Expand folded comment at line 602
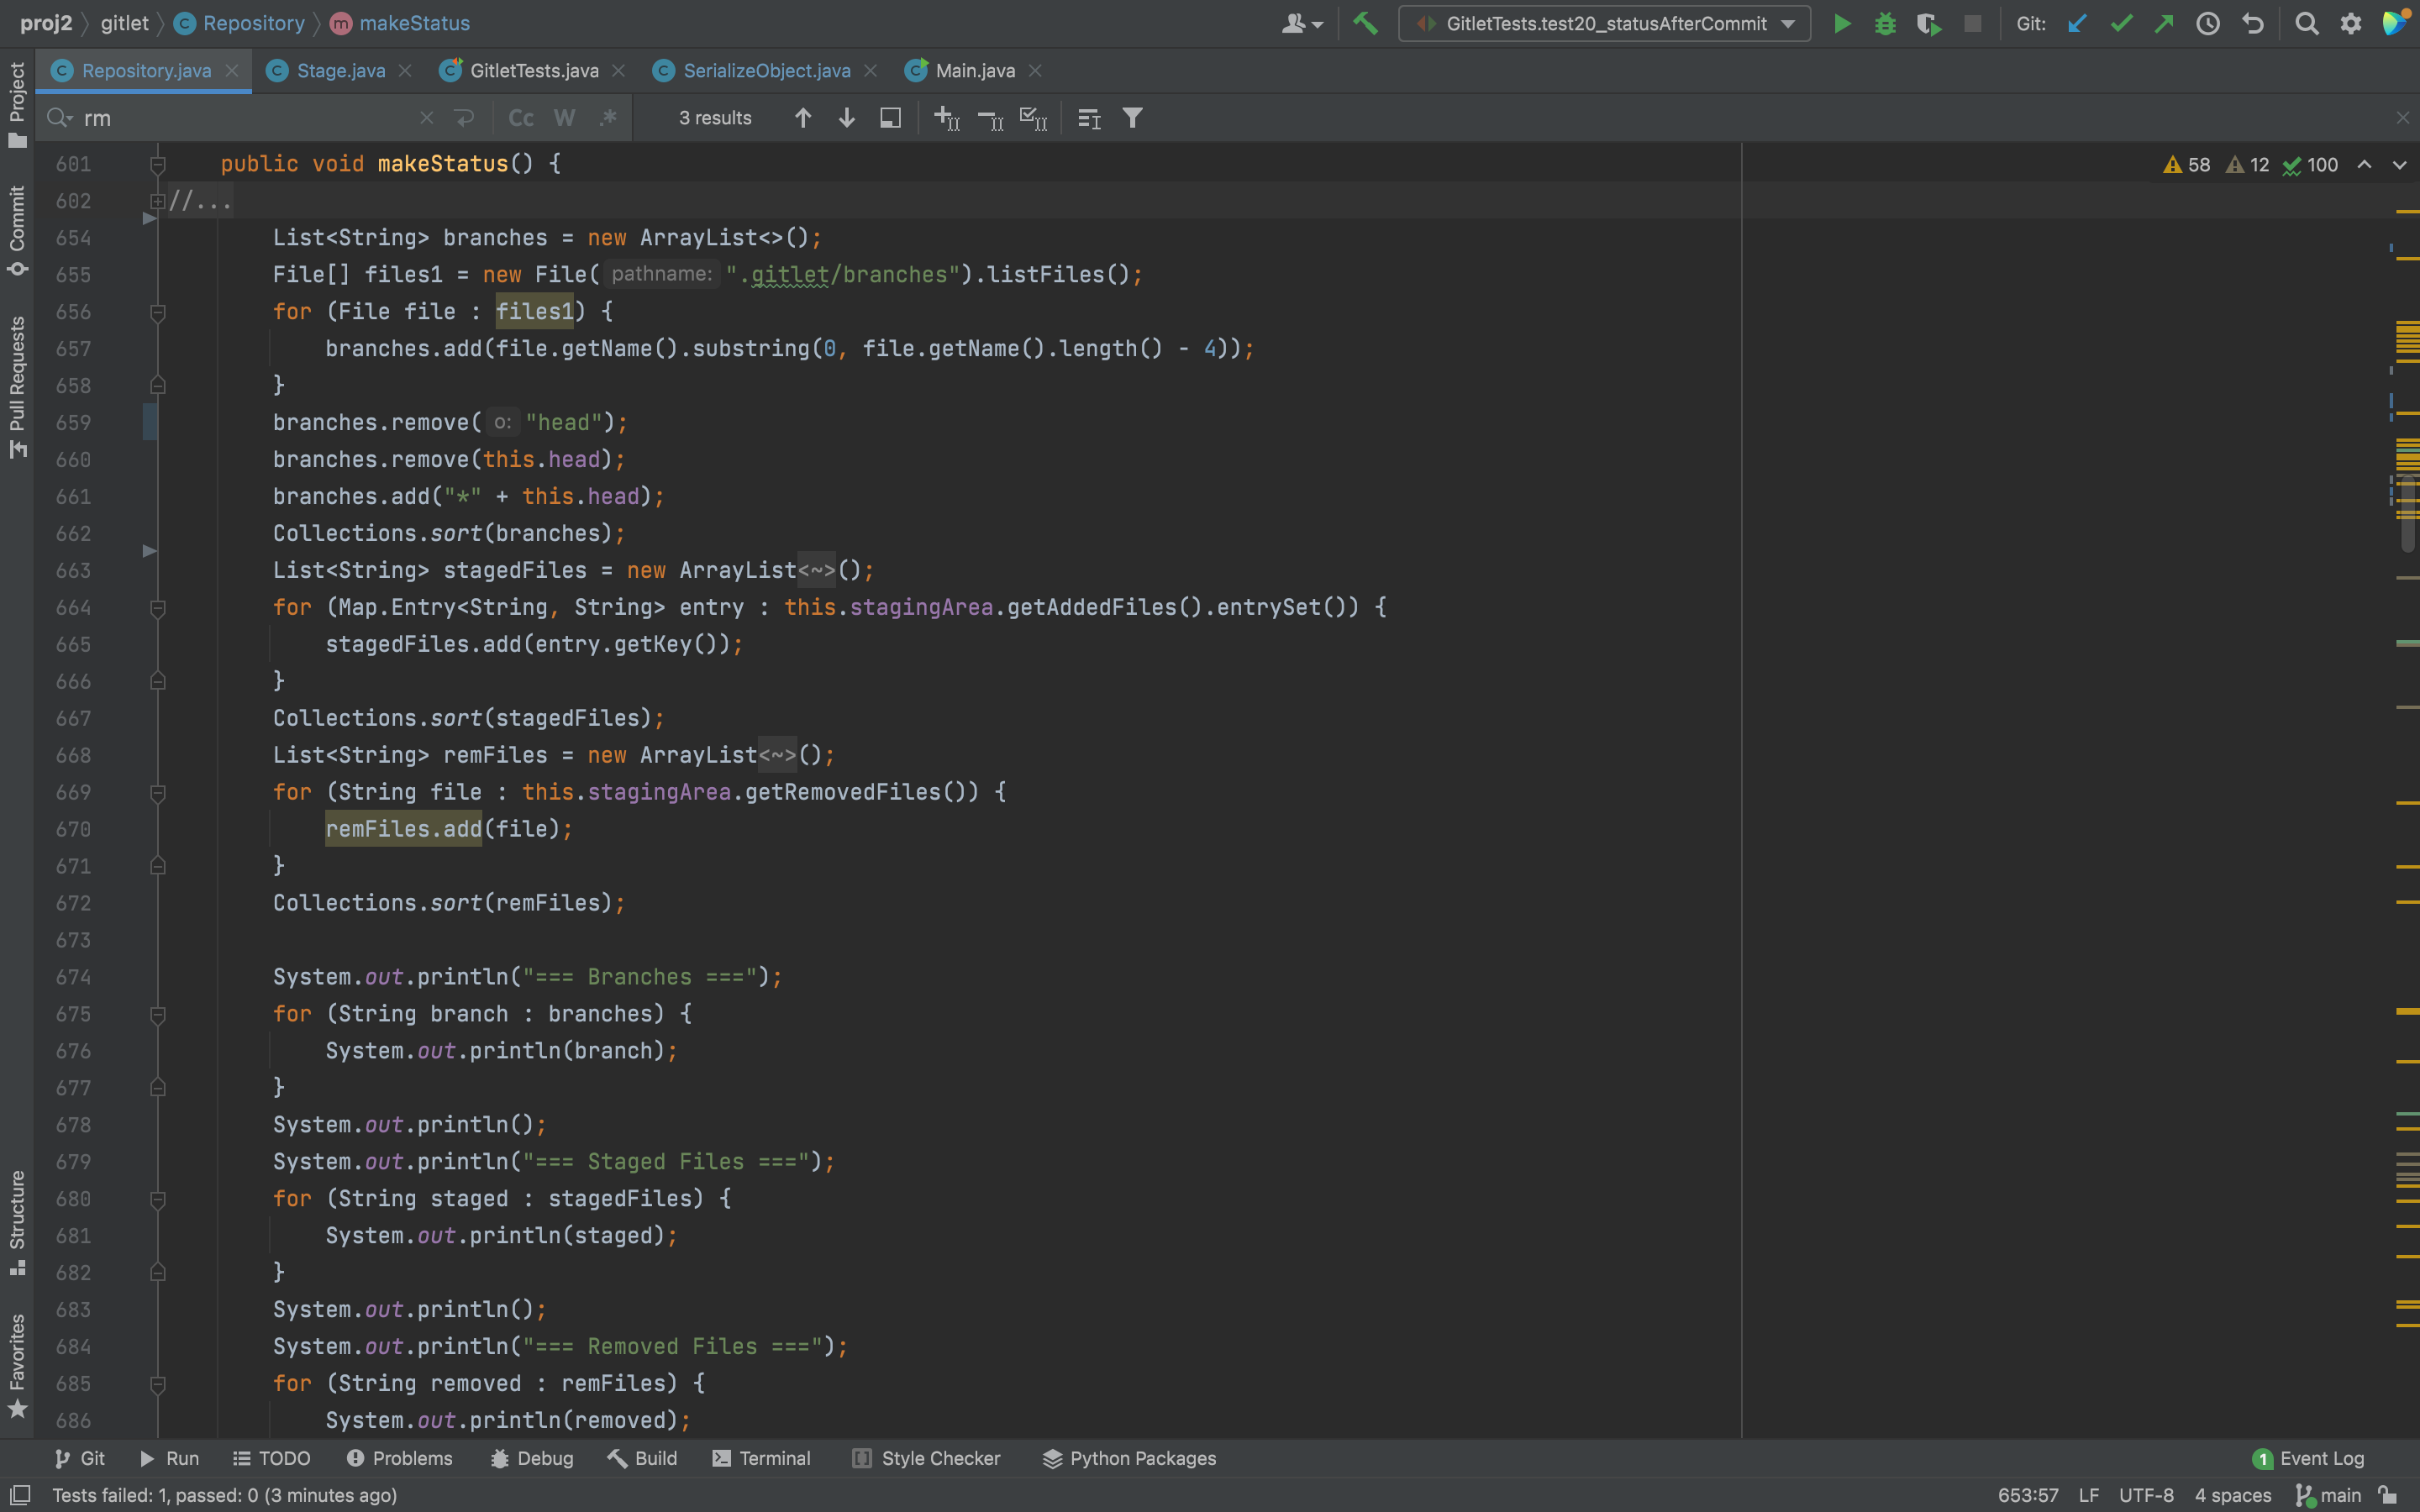Image resolution: width=2420 pixels, height=1512 pixels. pos(157,201)
